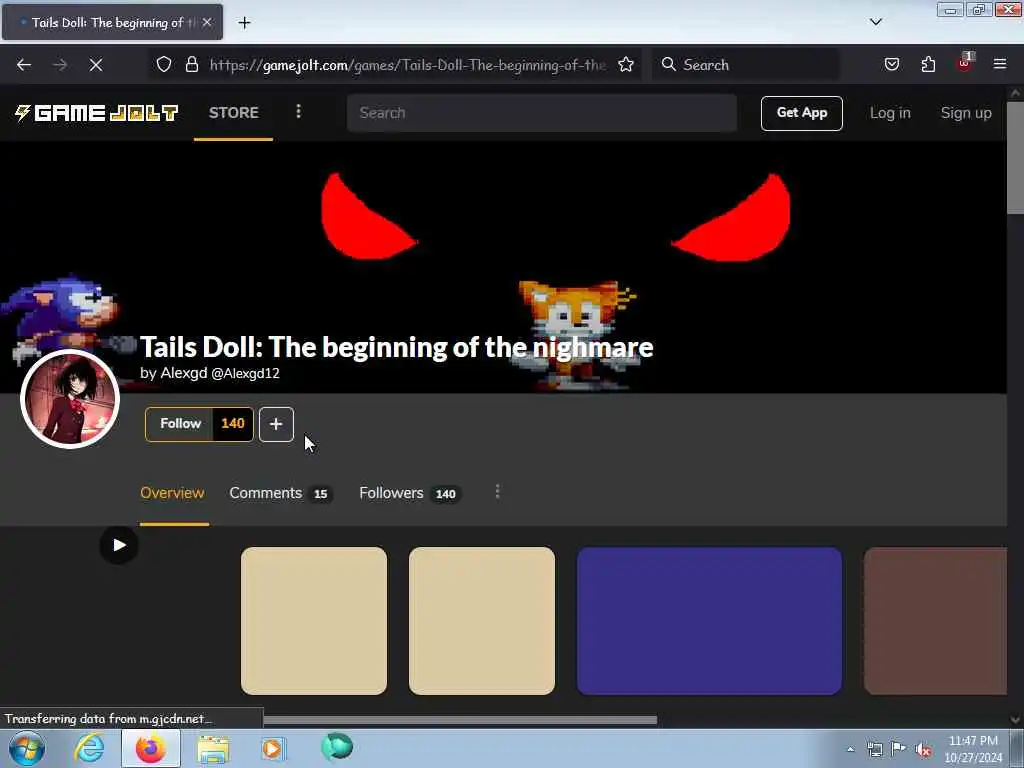Close the Tails Doll browser tab
1024x768 pixels.
tap(207, 22)
